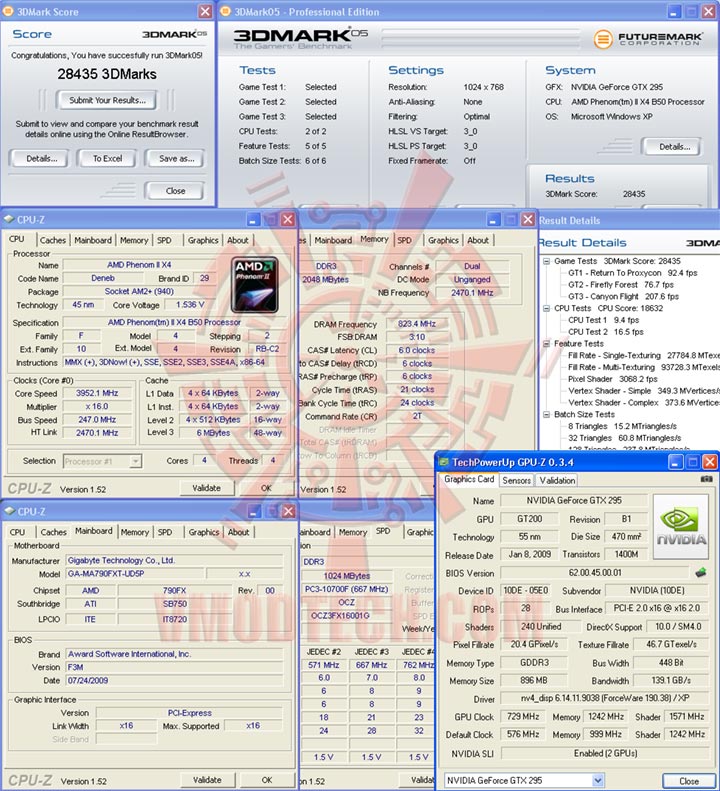This screenshot has height=791, width=720.
Task: Click Validate in CPU-Z Motherboard window
Action: (207, 780)
